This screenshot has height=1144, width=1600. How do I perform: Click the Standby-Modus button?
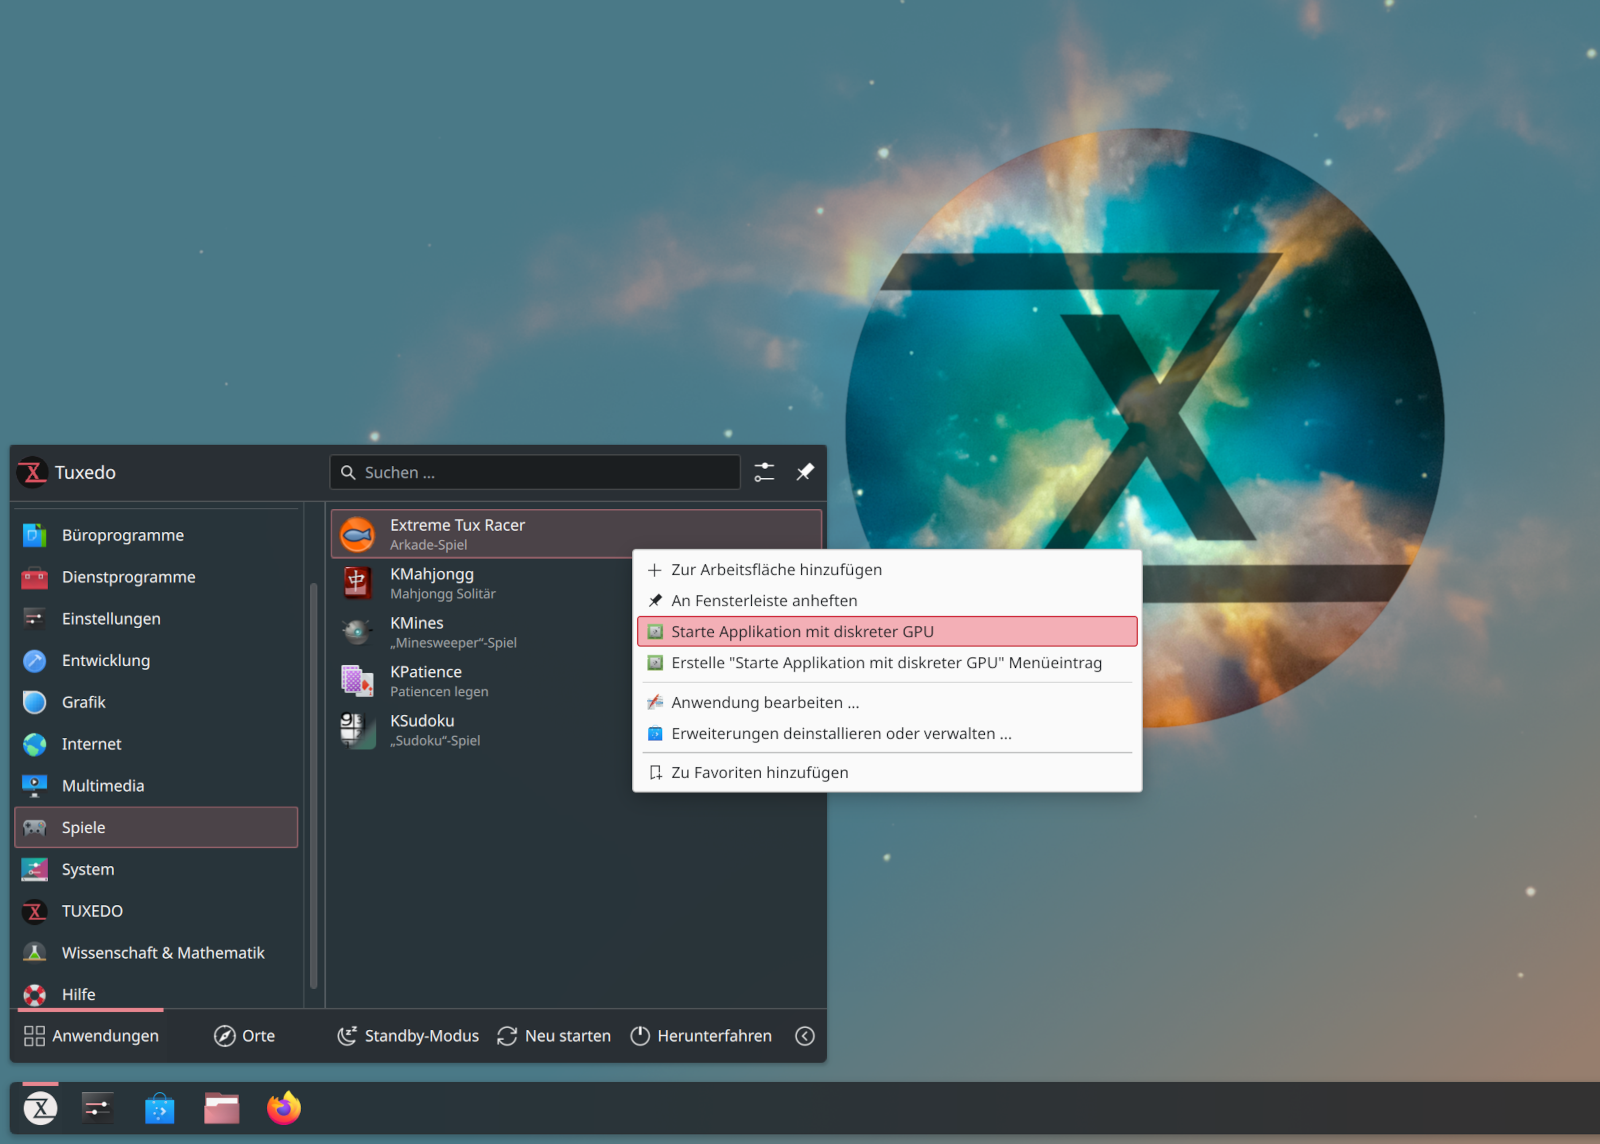tap(408, 1036)
